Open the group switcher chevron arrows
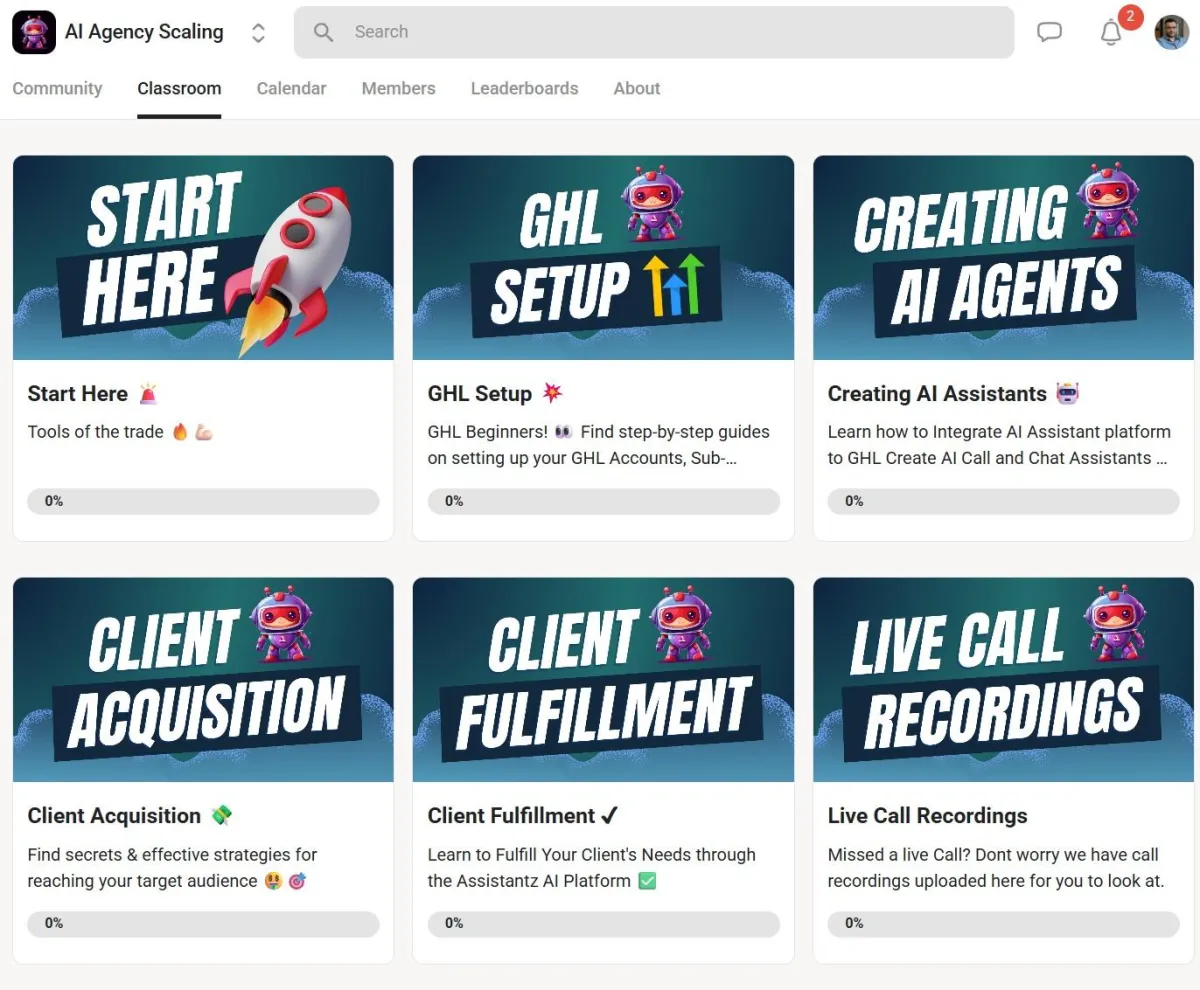Viewport: 1200px width, 990px height. click(258, 33)
